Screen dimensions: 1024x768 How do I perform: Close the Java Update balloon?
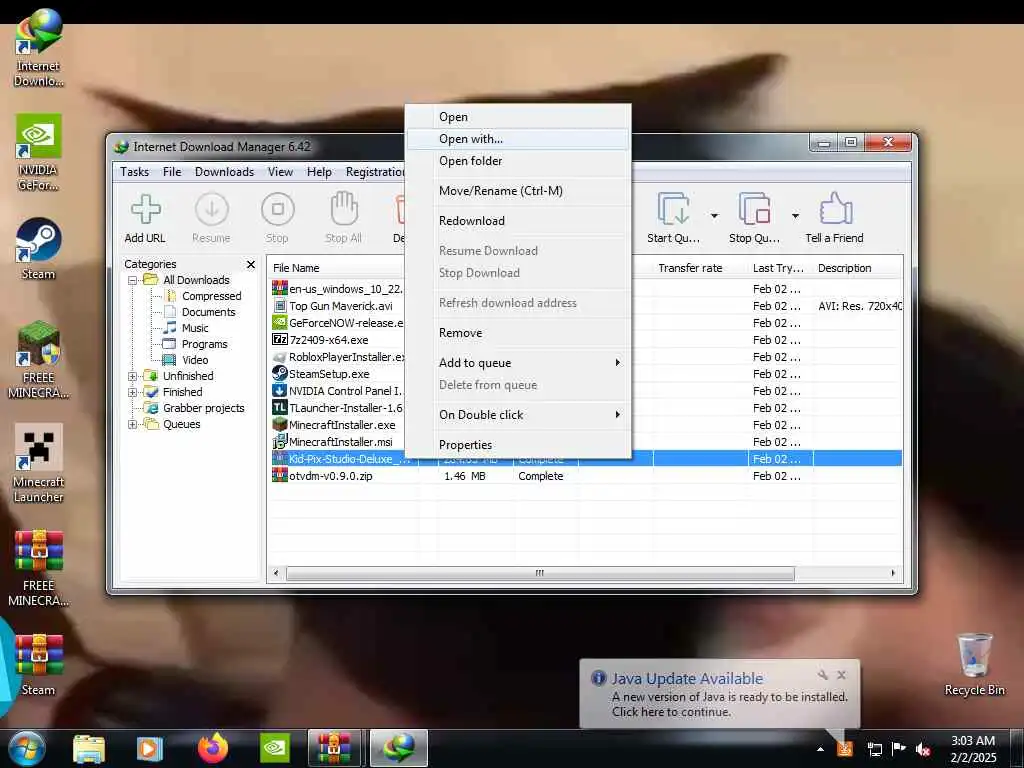pyautogui.click(x=842, y=675)
